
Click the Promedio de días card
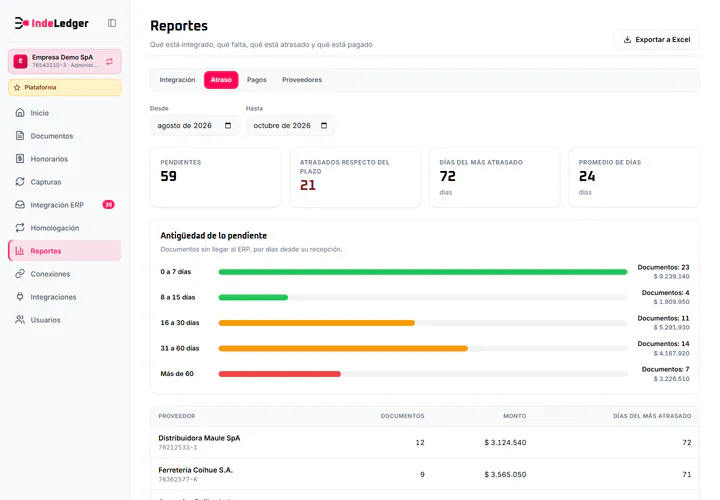click(634, 177)
